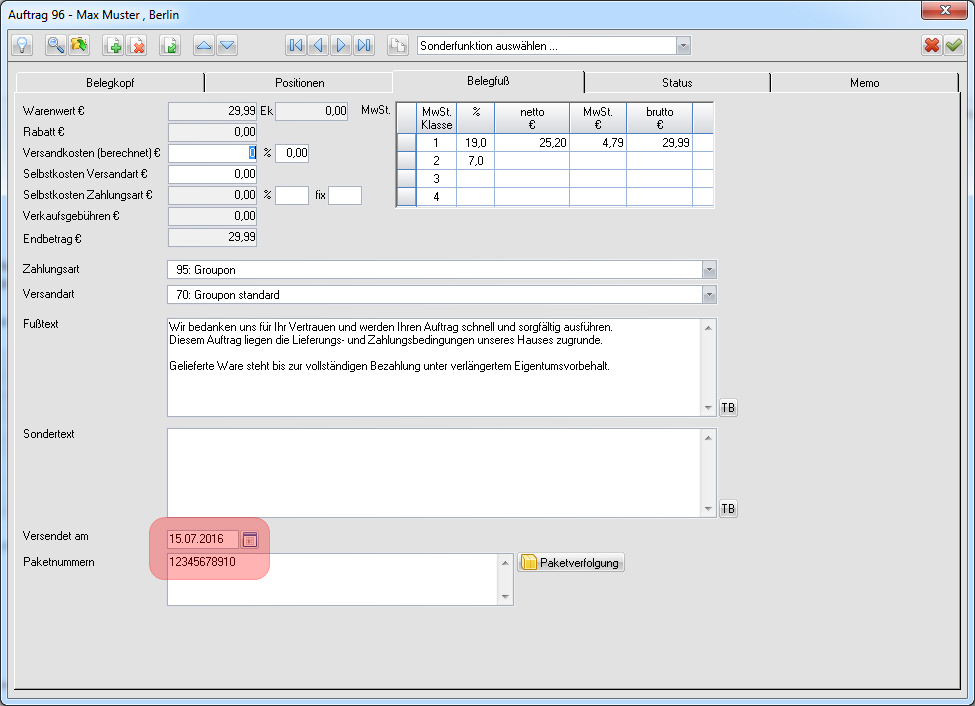Delete document with red X page icon

tap(136, 45)
